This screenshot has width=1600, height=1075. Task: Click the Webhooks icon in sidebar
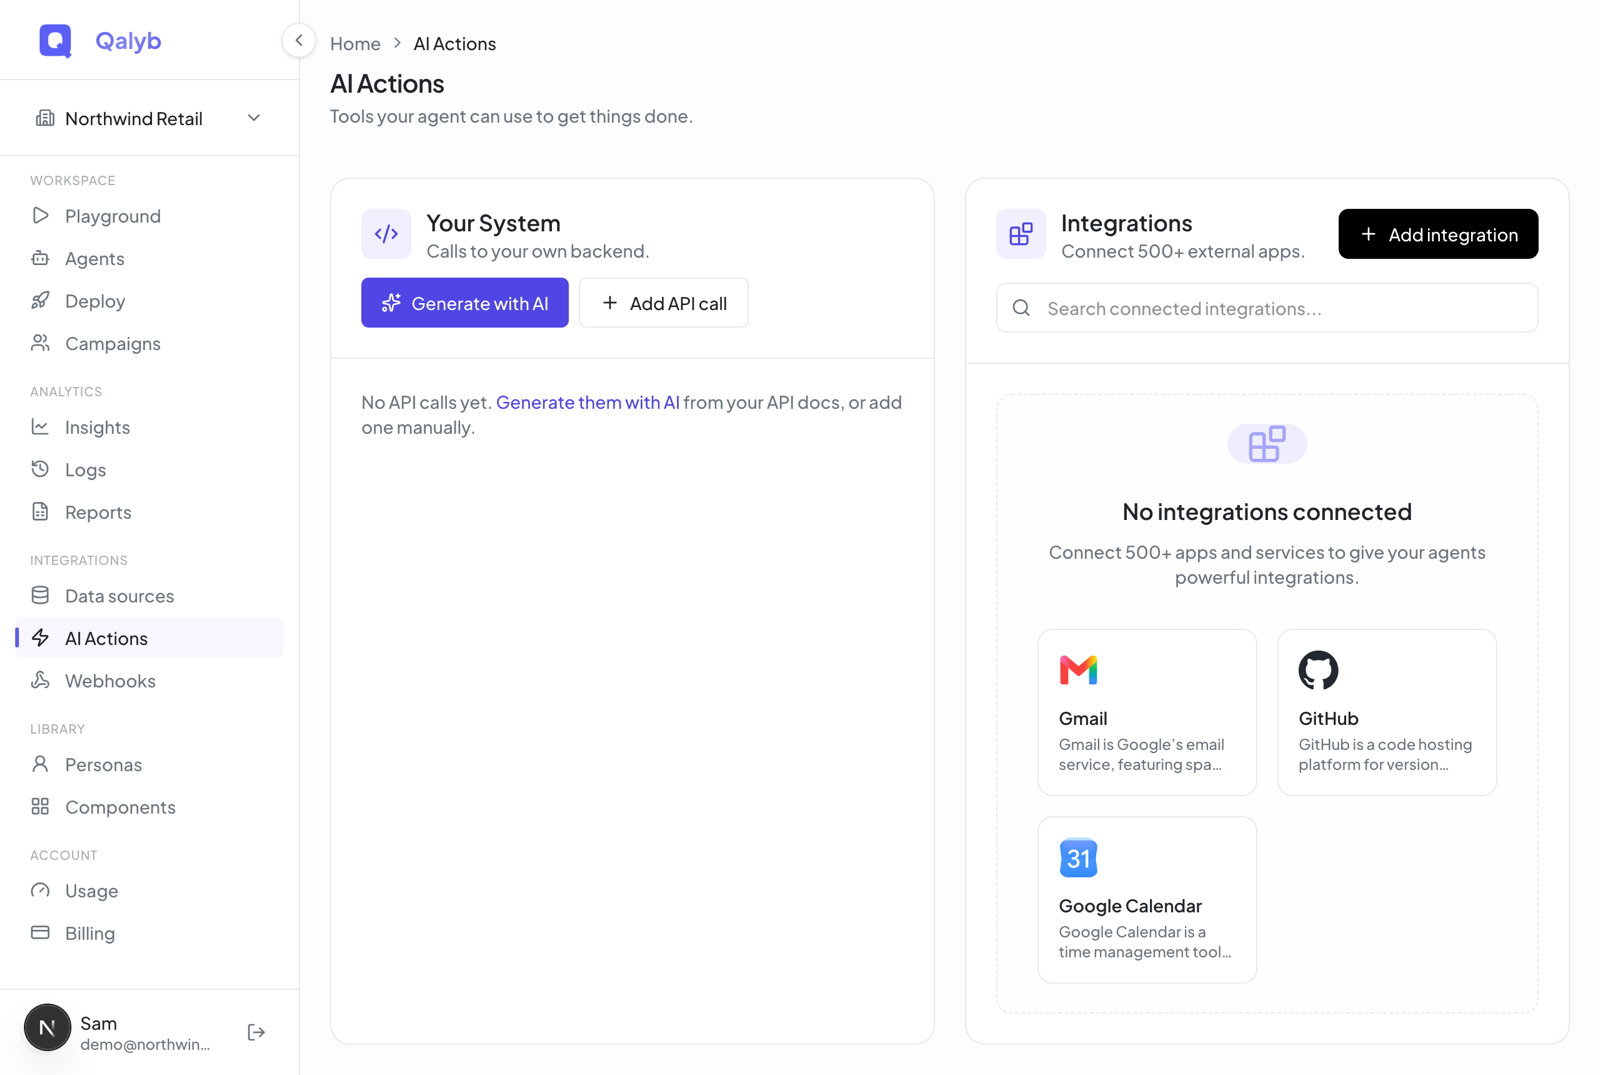click(40, 680)
